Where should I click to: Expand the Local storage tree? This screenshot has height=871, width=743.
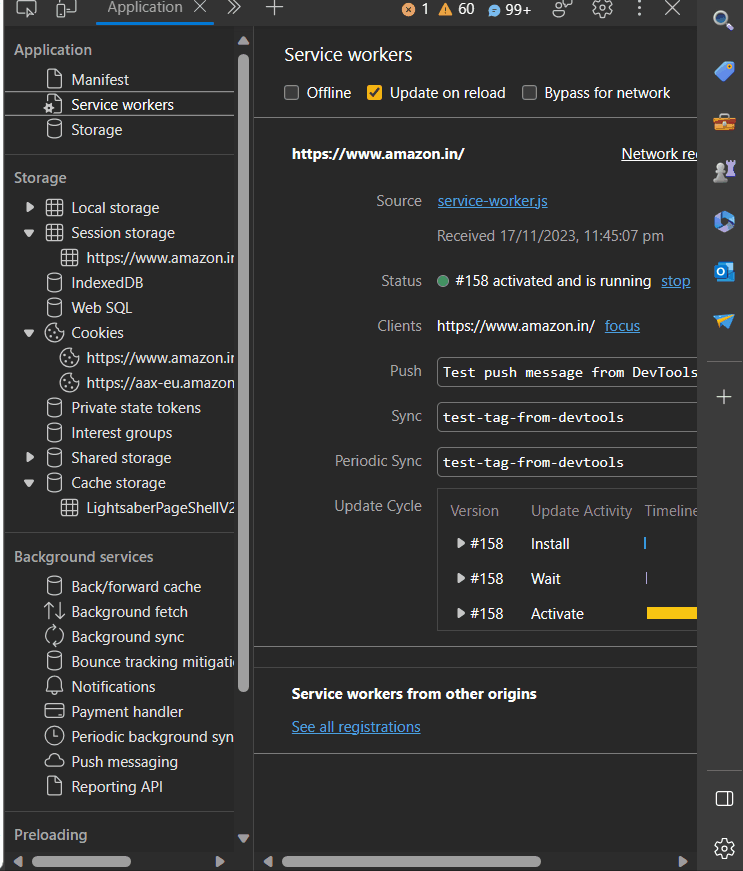30,208
